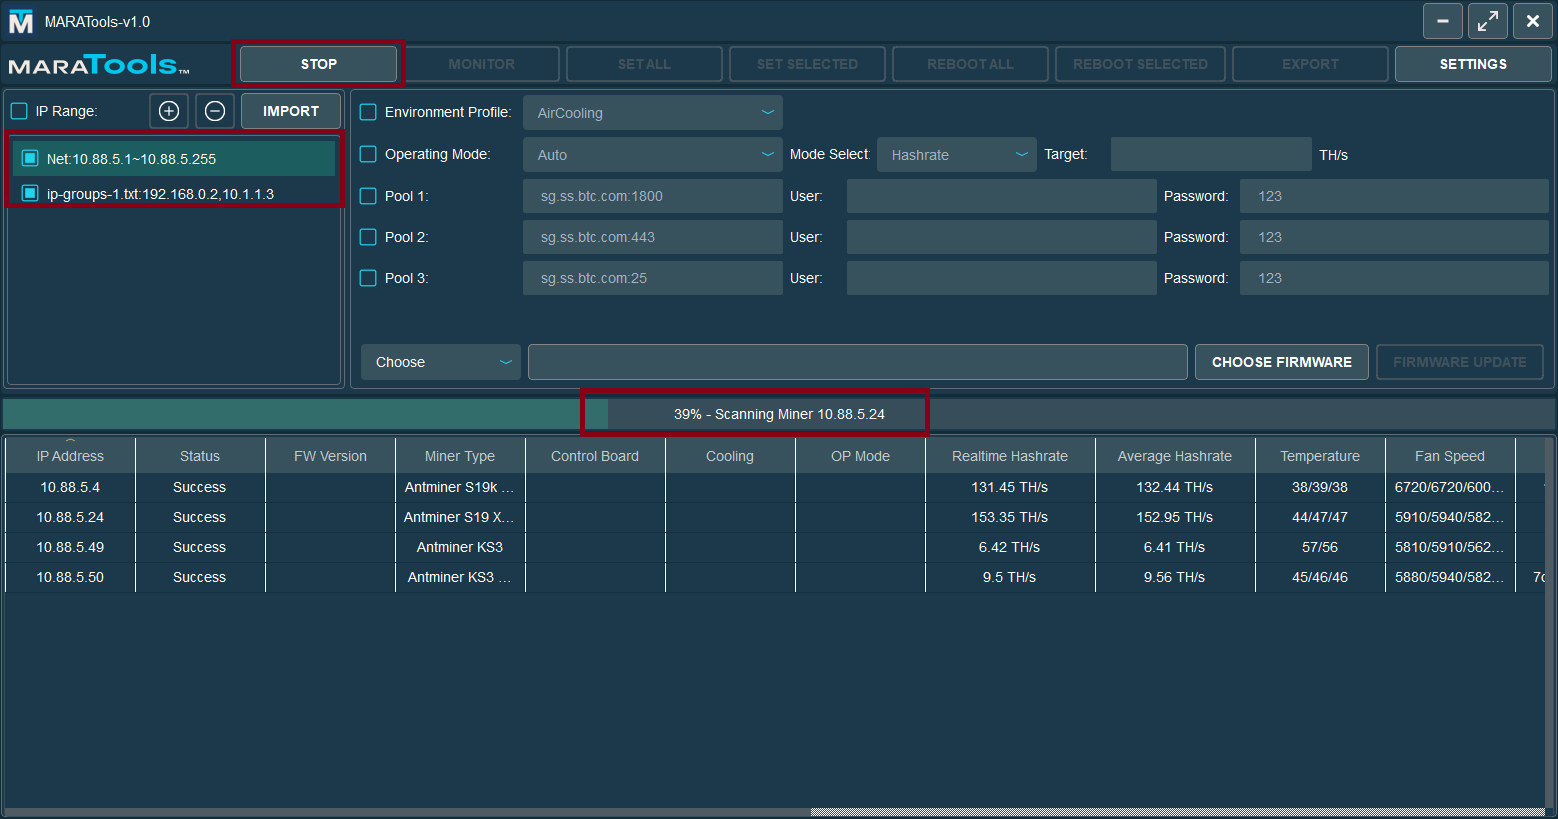Click the Pool 2 URL field sg.ss.btc.com:443

[x=652, y=237]
